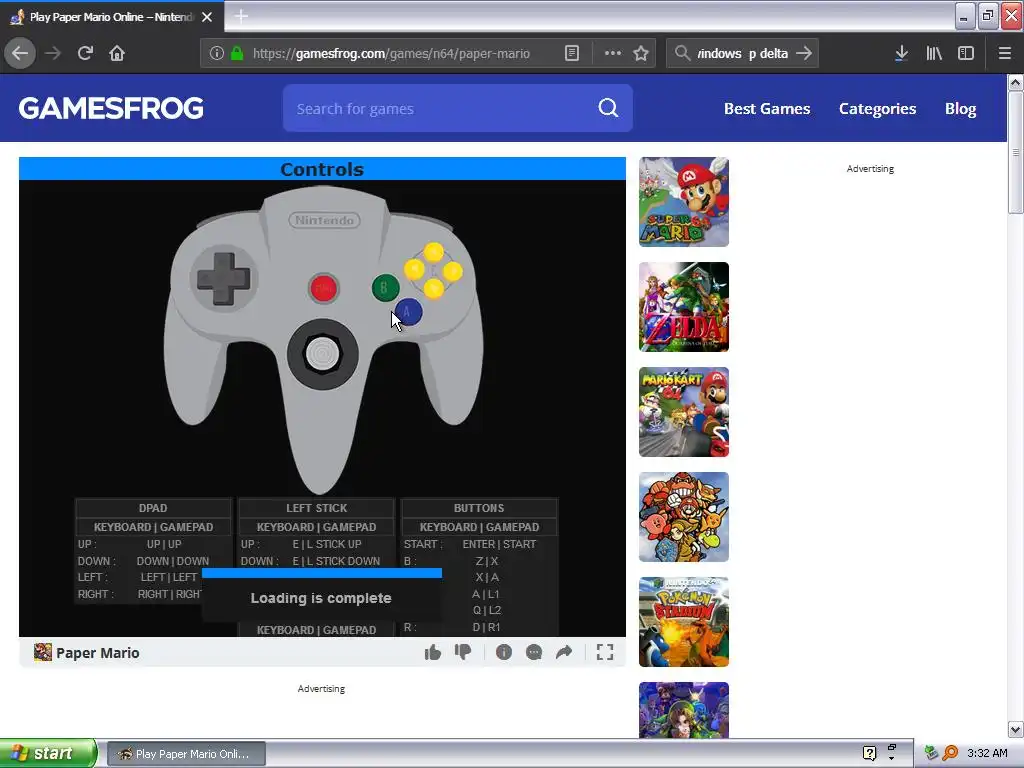Select the Play Paper Mario Online tab
Screen dimensions: 1024x768
point(112,16)
